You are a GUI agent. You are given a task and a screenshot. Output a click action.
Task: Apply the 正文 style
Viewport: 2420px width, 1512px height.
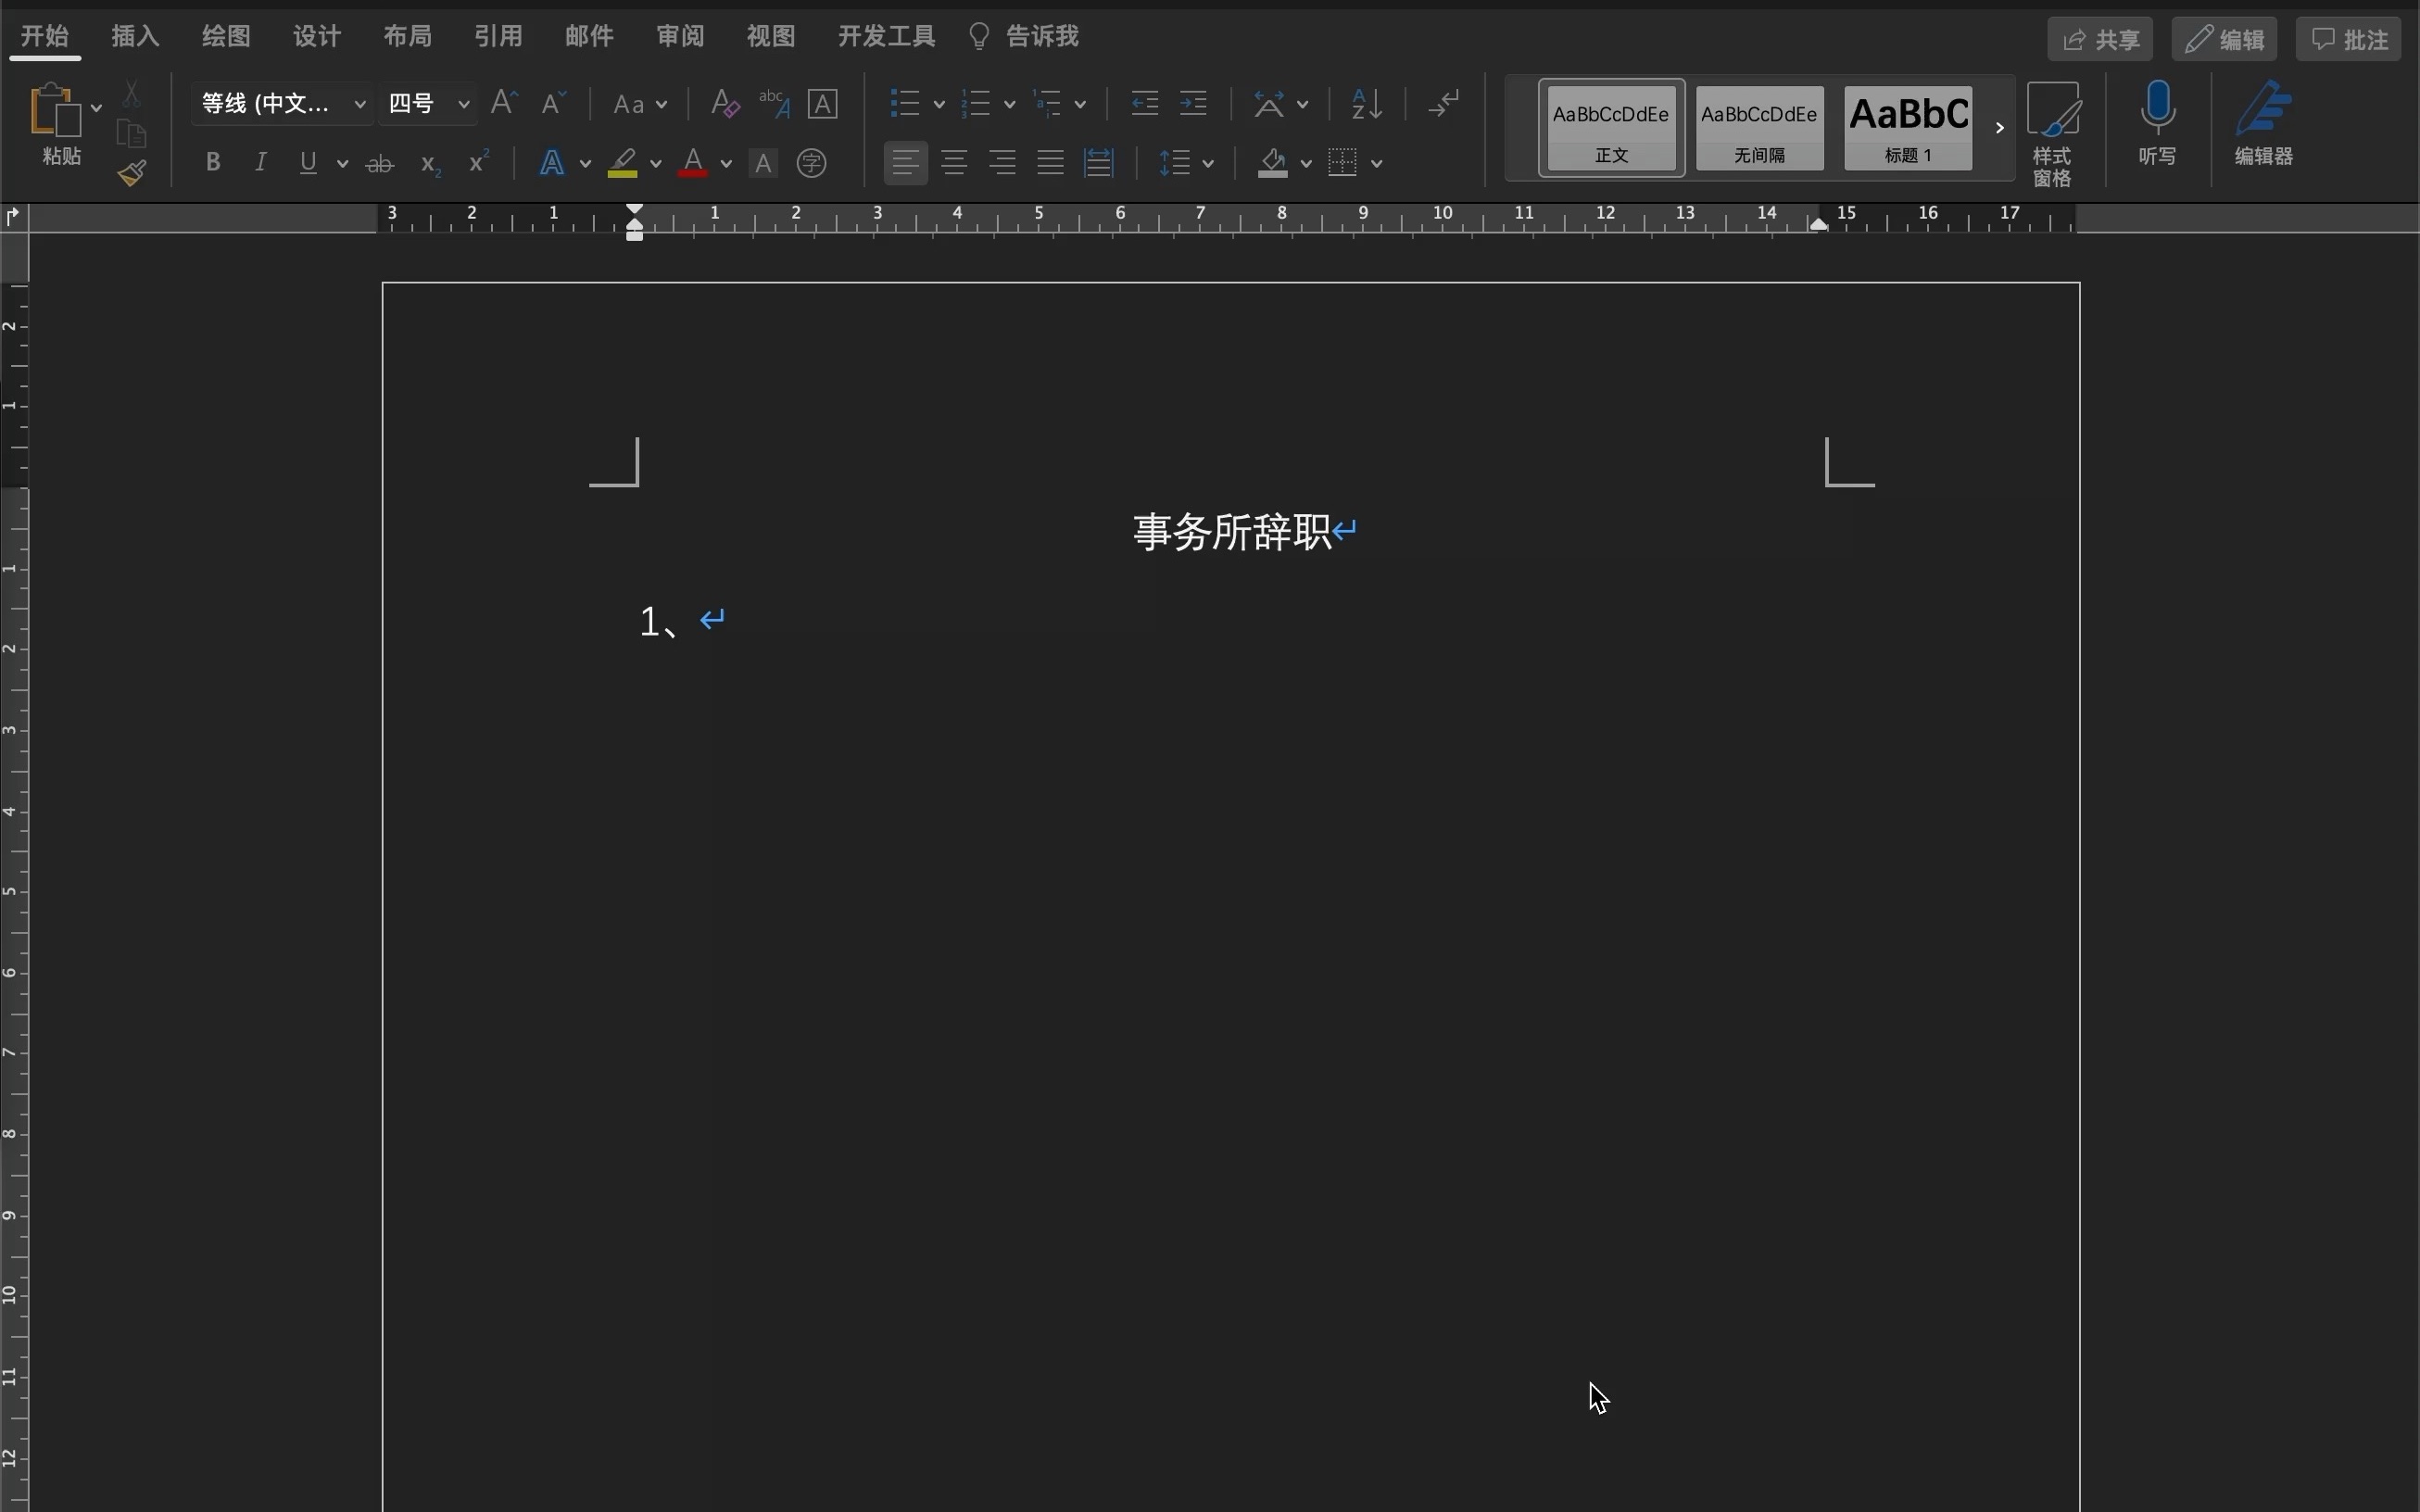pyautogui.click(x=1611, y=128)
